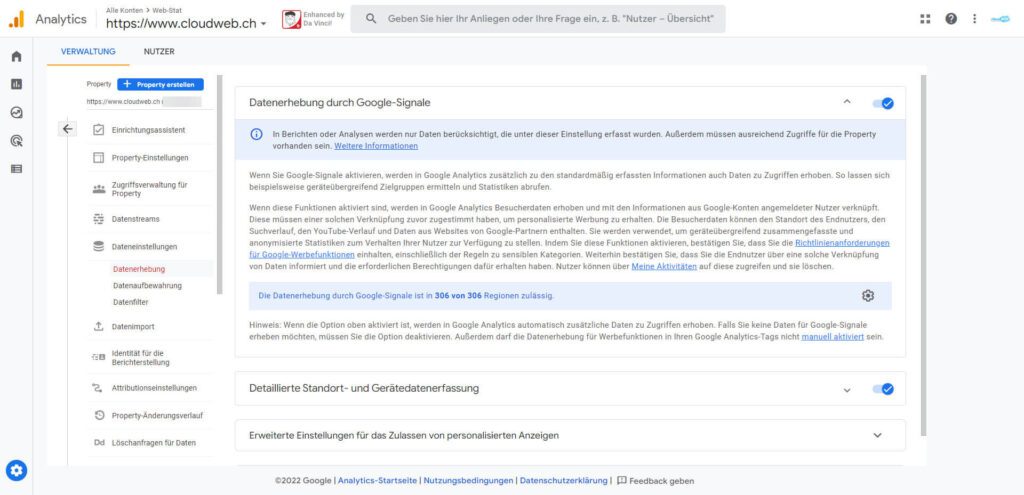Click the property column scrollbar
Image resolution: width=1024 pixels, height=495 pixels.
(x=219, y=185)
